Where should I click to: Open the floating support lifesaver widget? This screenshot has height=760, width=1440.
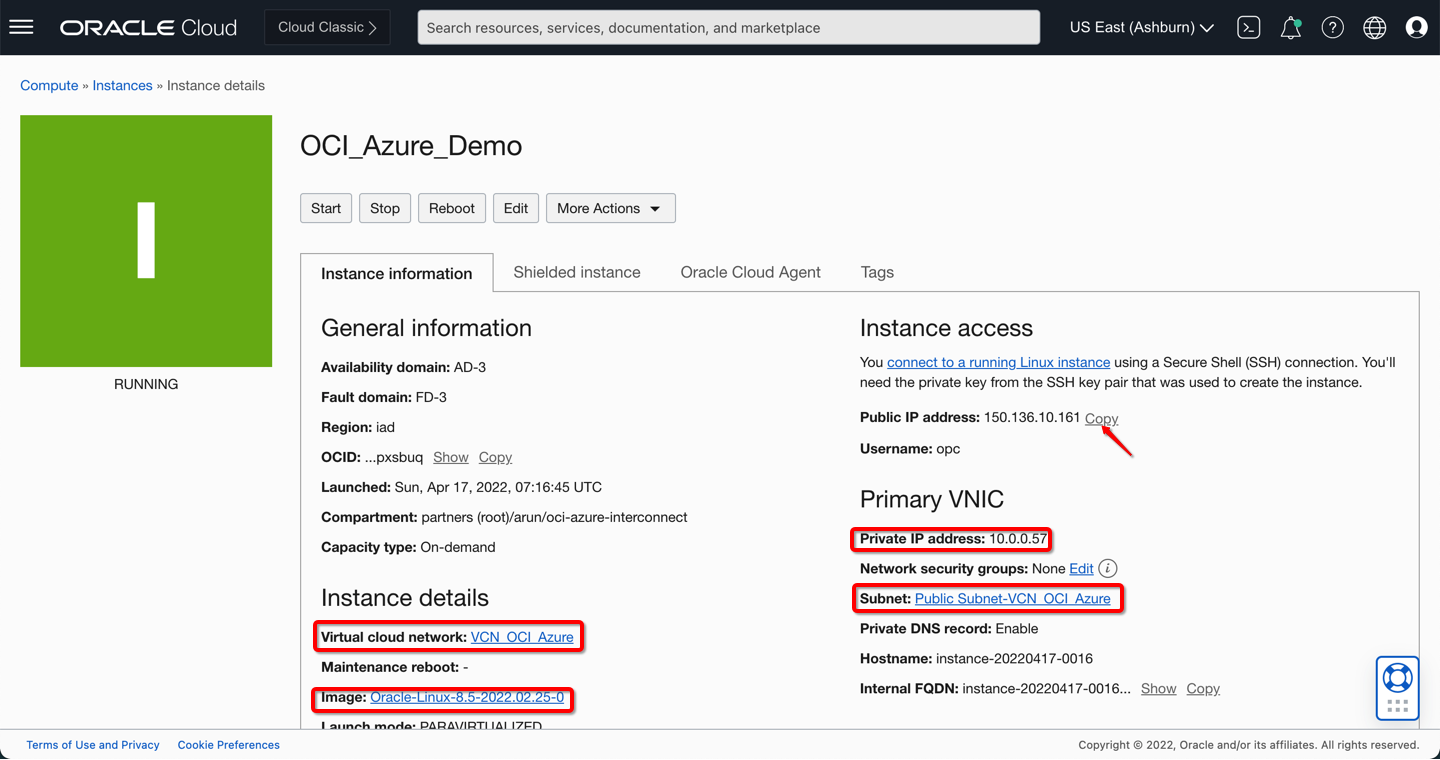coord(1397,678)
